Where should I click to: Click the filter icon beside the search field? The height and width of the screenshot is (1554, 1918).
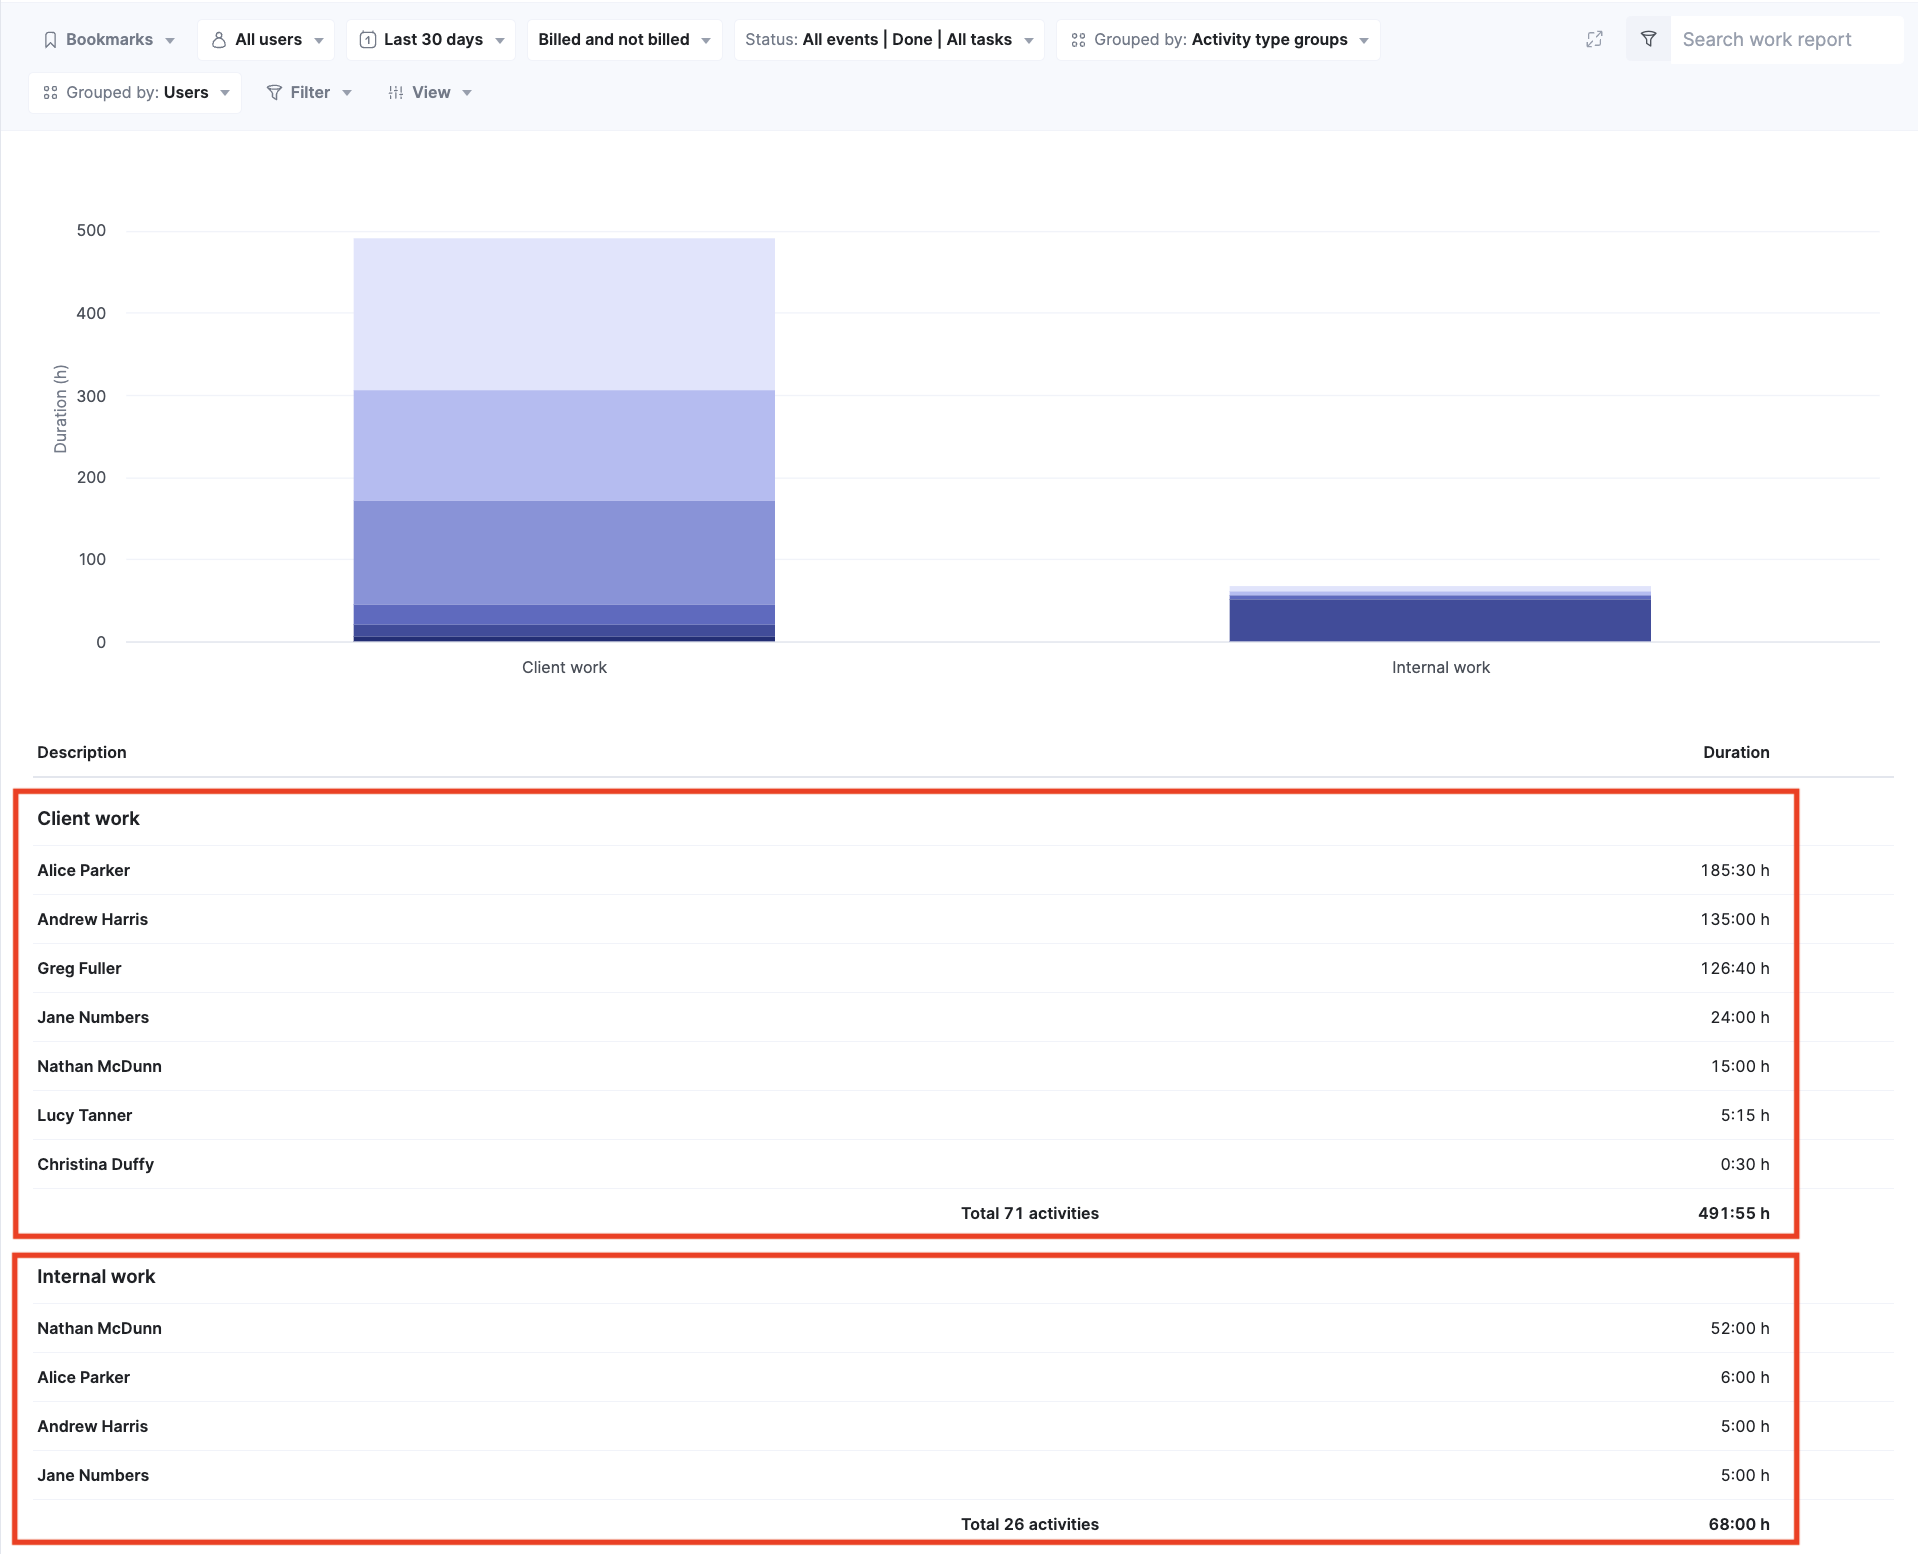click(1647, 39)
